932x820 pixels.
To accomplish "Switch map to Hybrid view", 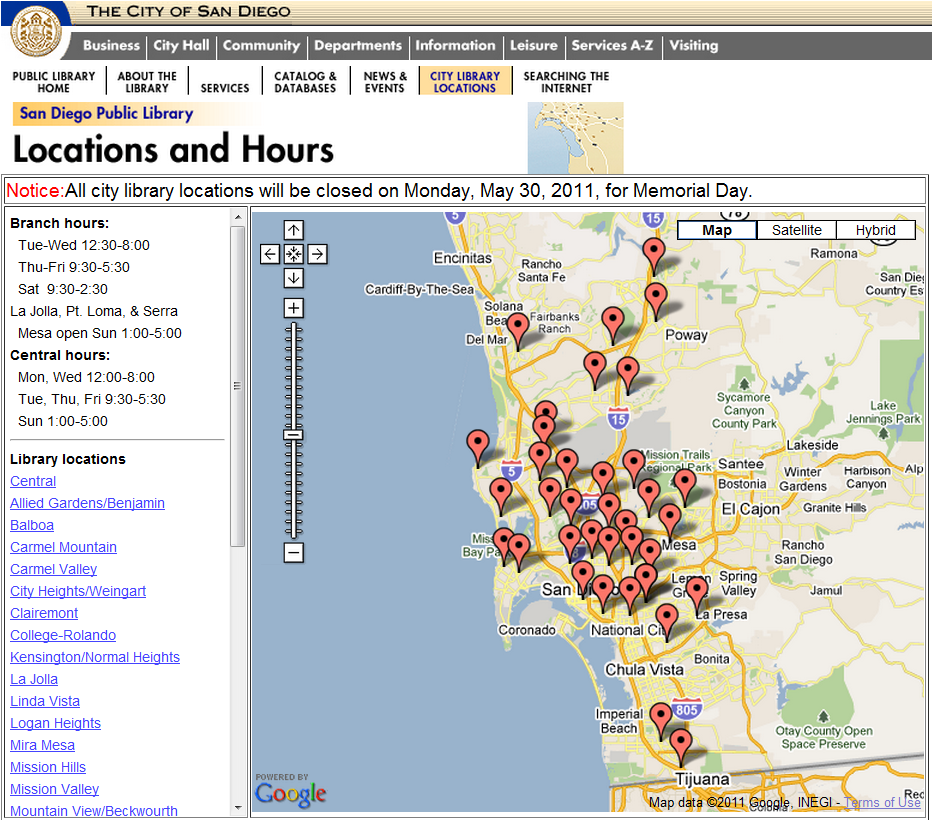I will point(876,230).
